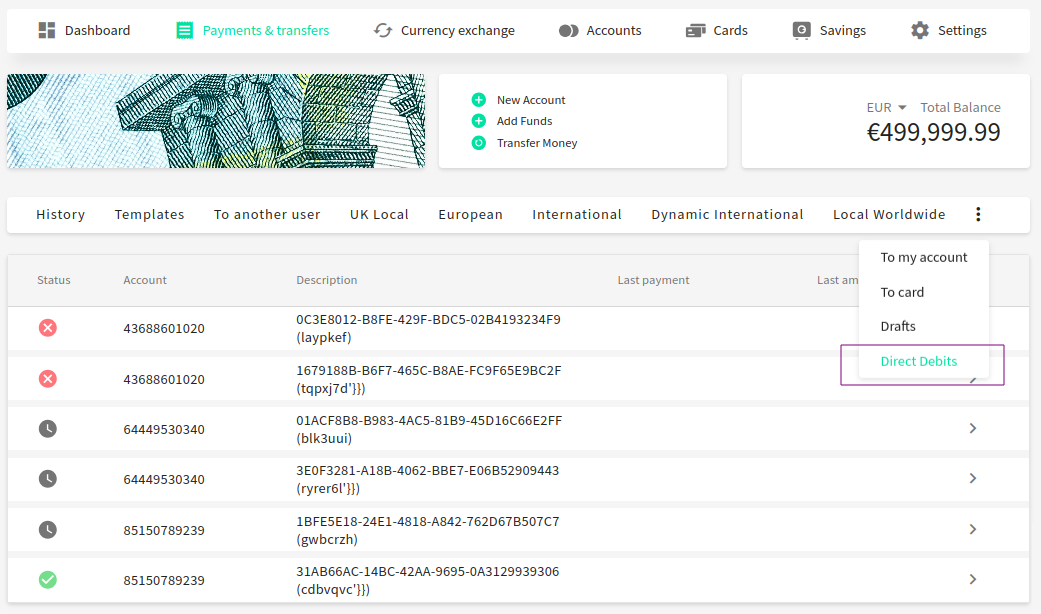Open the Payments & transfers section
The width and height of the screenshot is (1041, 614).
coord(252,30)
